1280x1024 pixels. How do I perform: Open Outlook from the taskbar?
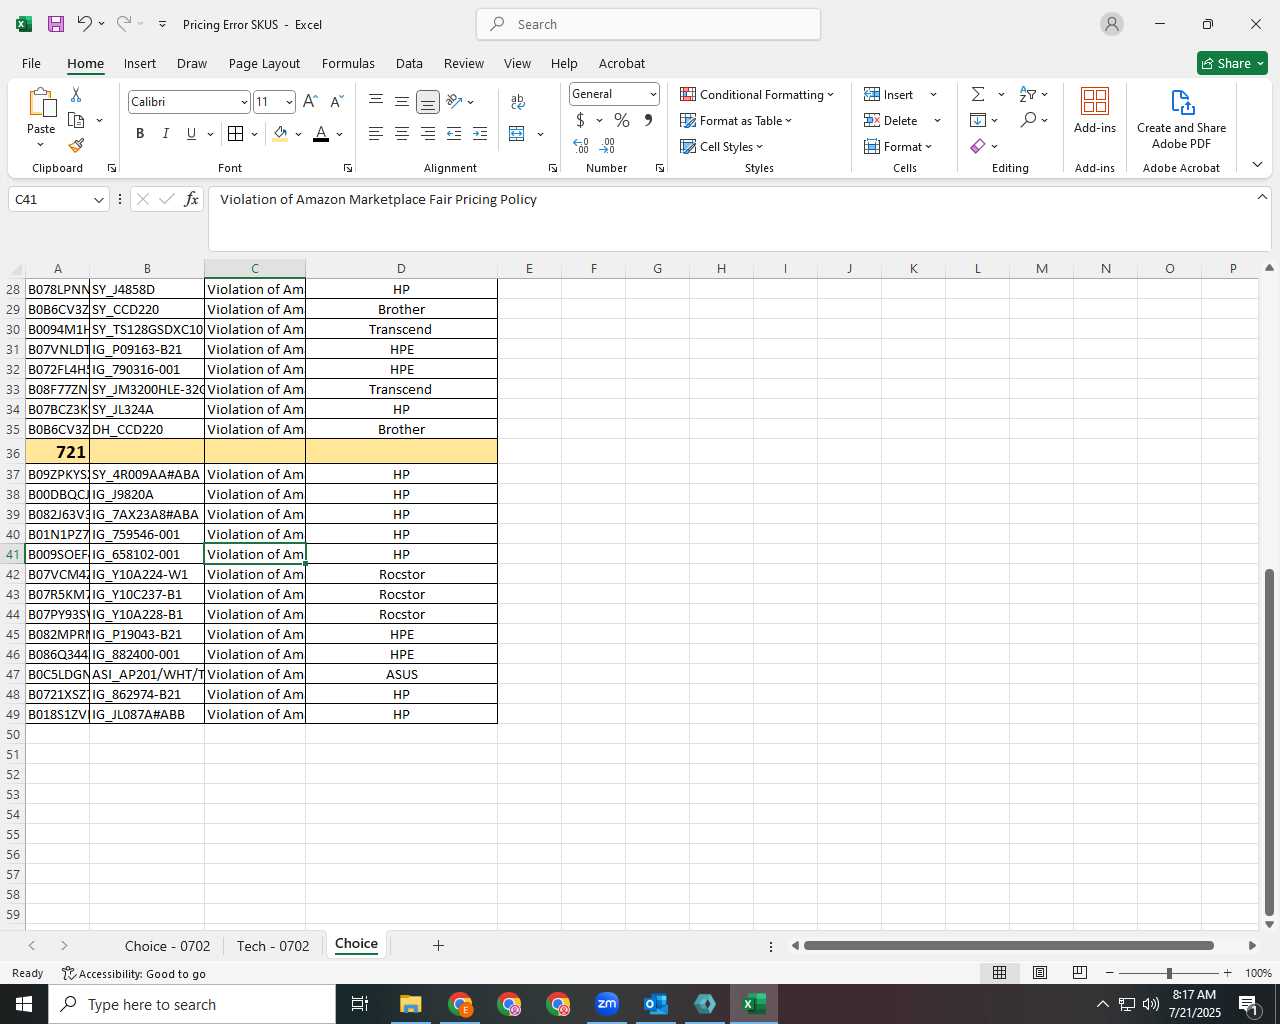click(656, 1004)
